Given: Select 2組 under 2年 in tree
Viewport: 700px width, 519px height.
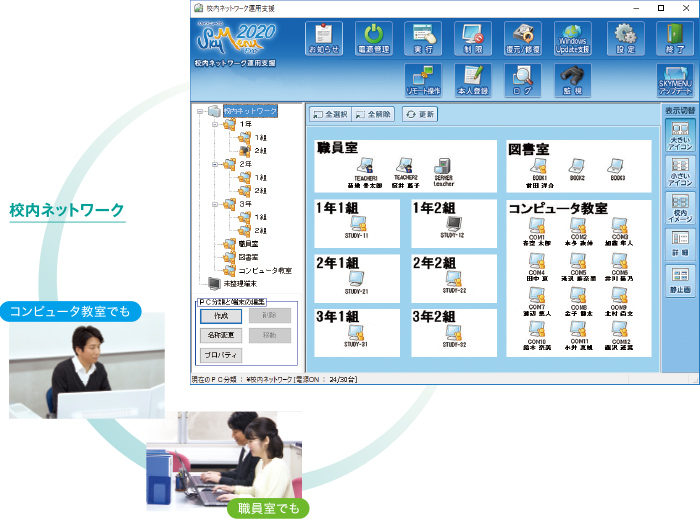Looking at the screenshot, I should (x=260, y=191).
